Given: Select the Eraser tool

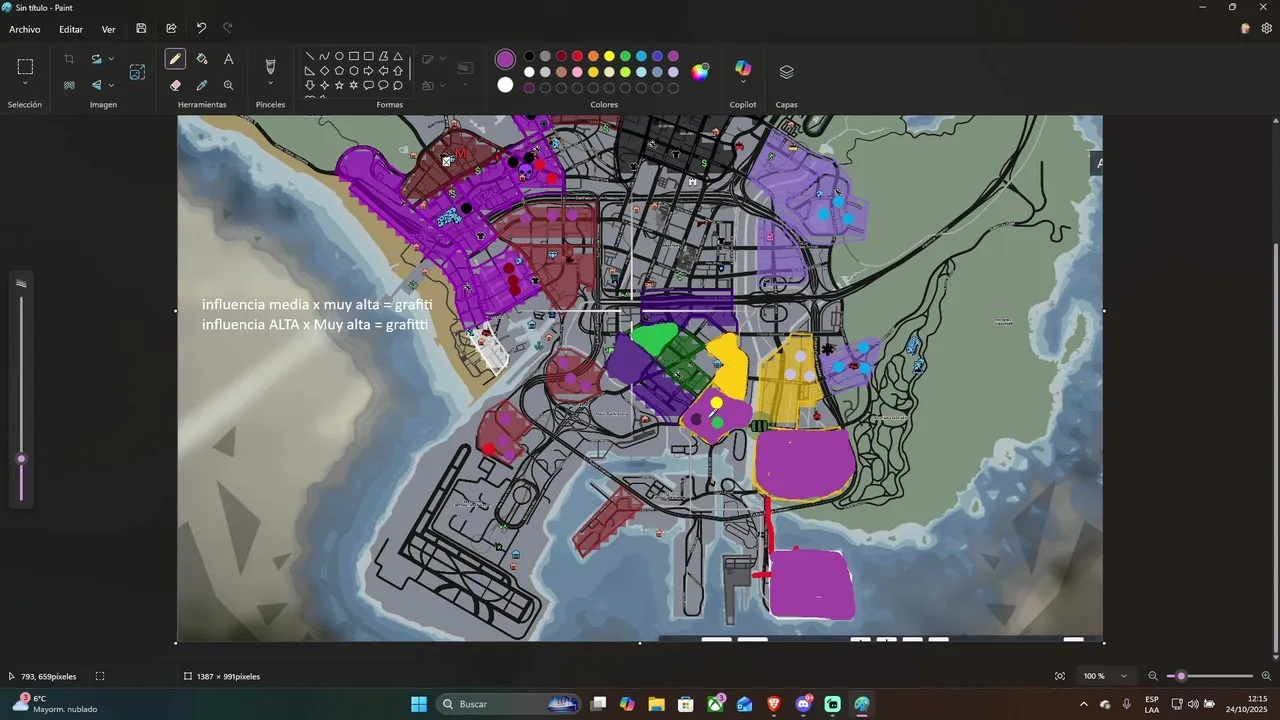Looking at the screenshot, I should tap(176, 85).
